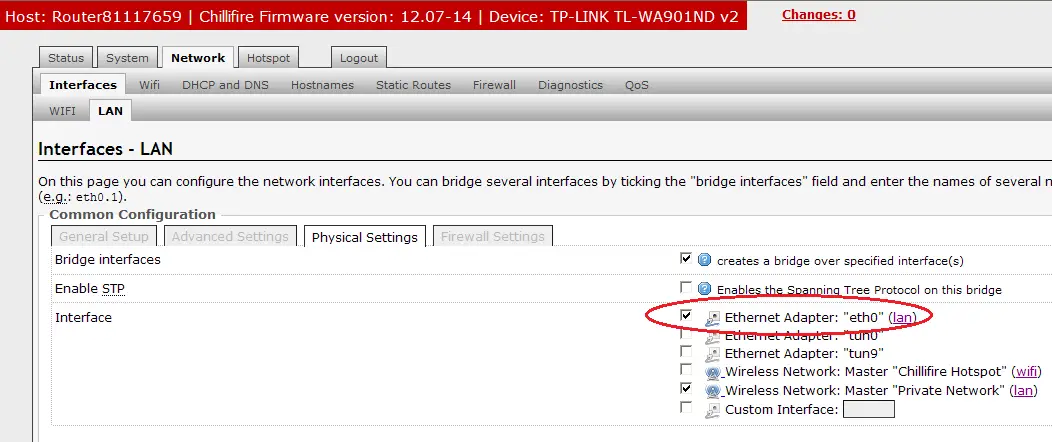Image resolution: width=1052 pixels, height=442 pixels.
Task: Click the help icon beside Bridge interfaces
Action: pos(704,260)
